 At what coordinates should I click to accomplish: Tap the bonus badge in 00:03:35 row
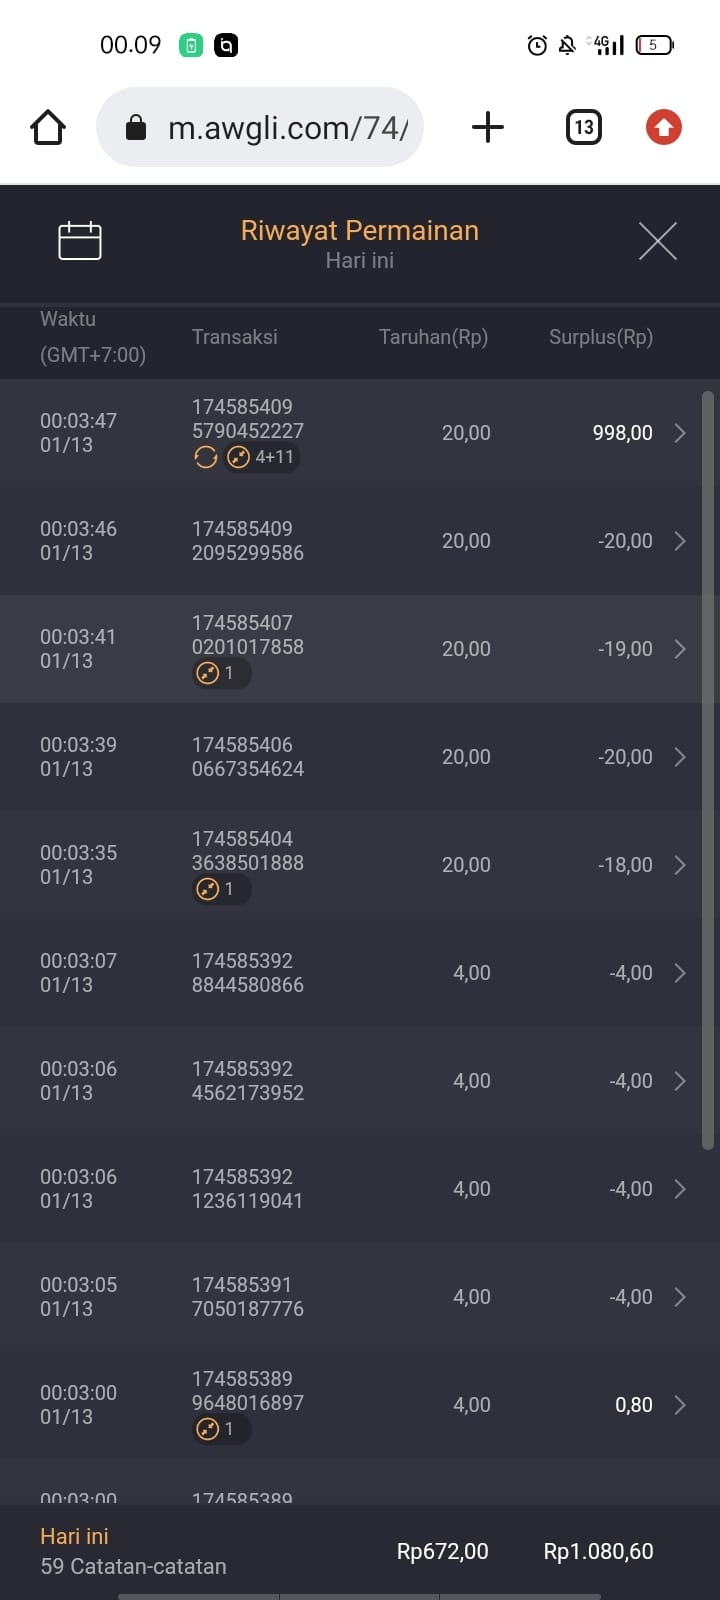click(219, 889)
